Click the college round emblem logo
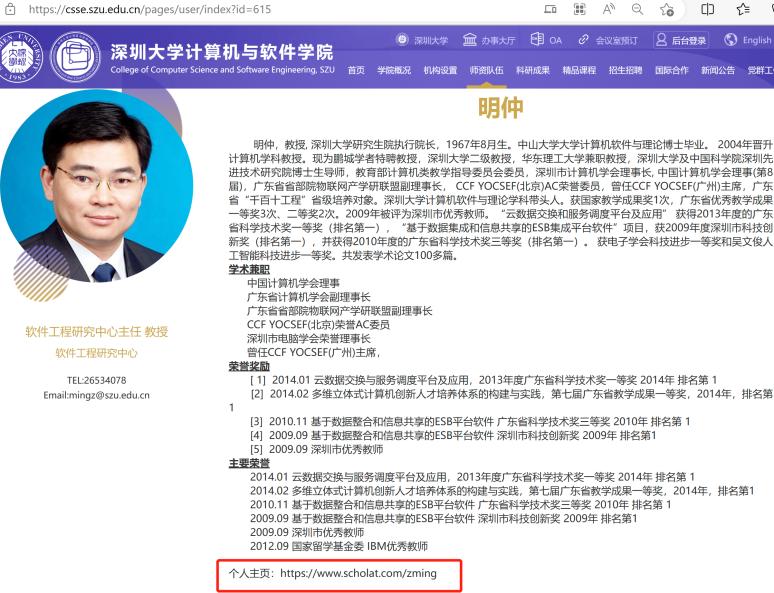Image resolution: width=774 pixels, height=593 pixels. 76,57
